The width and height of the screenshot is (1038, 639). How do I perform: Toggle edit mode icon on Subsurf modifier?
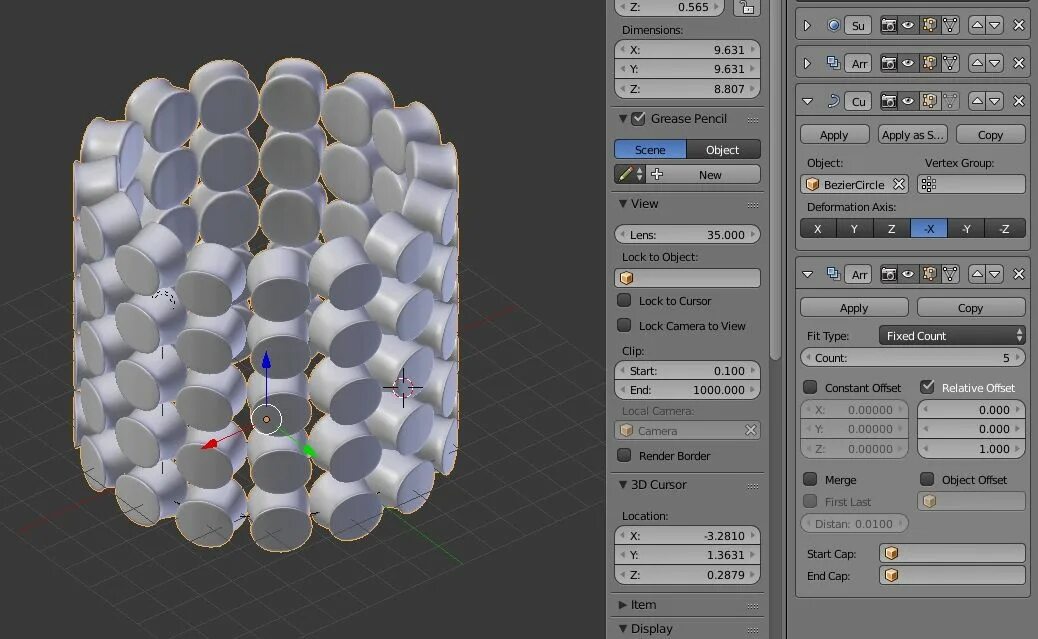(929, 25)
